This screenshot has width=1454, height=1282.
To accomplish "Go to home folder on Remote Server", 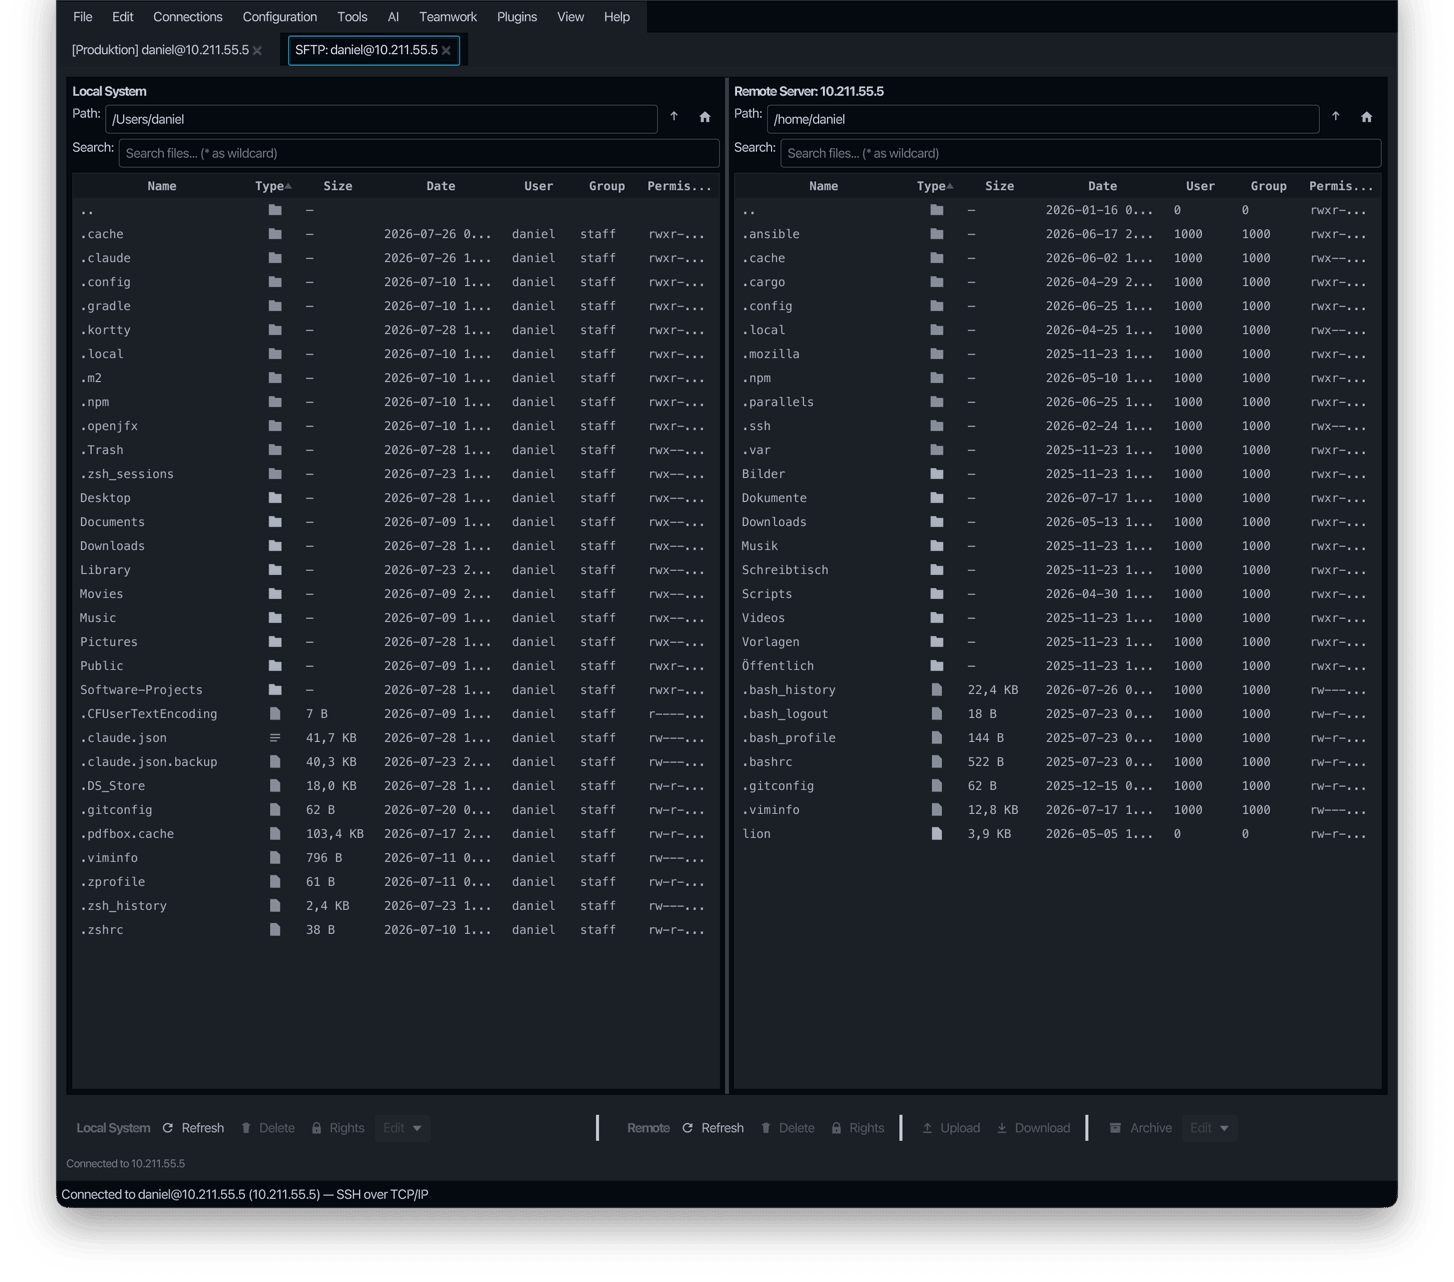I will pyautogui.click(x=1367, y=117).
